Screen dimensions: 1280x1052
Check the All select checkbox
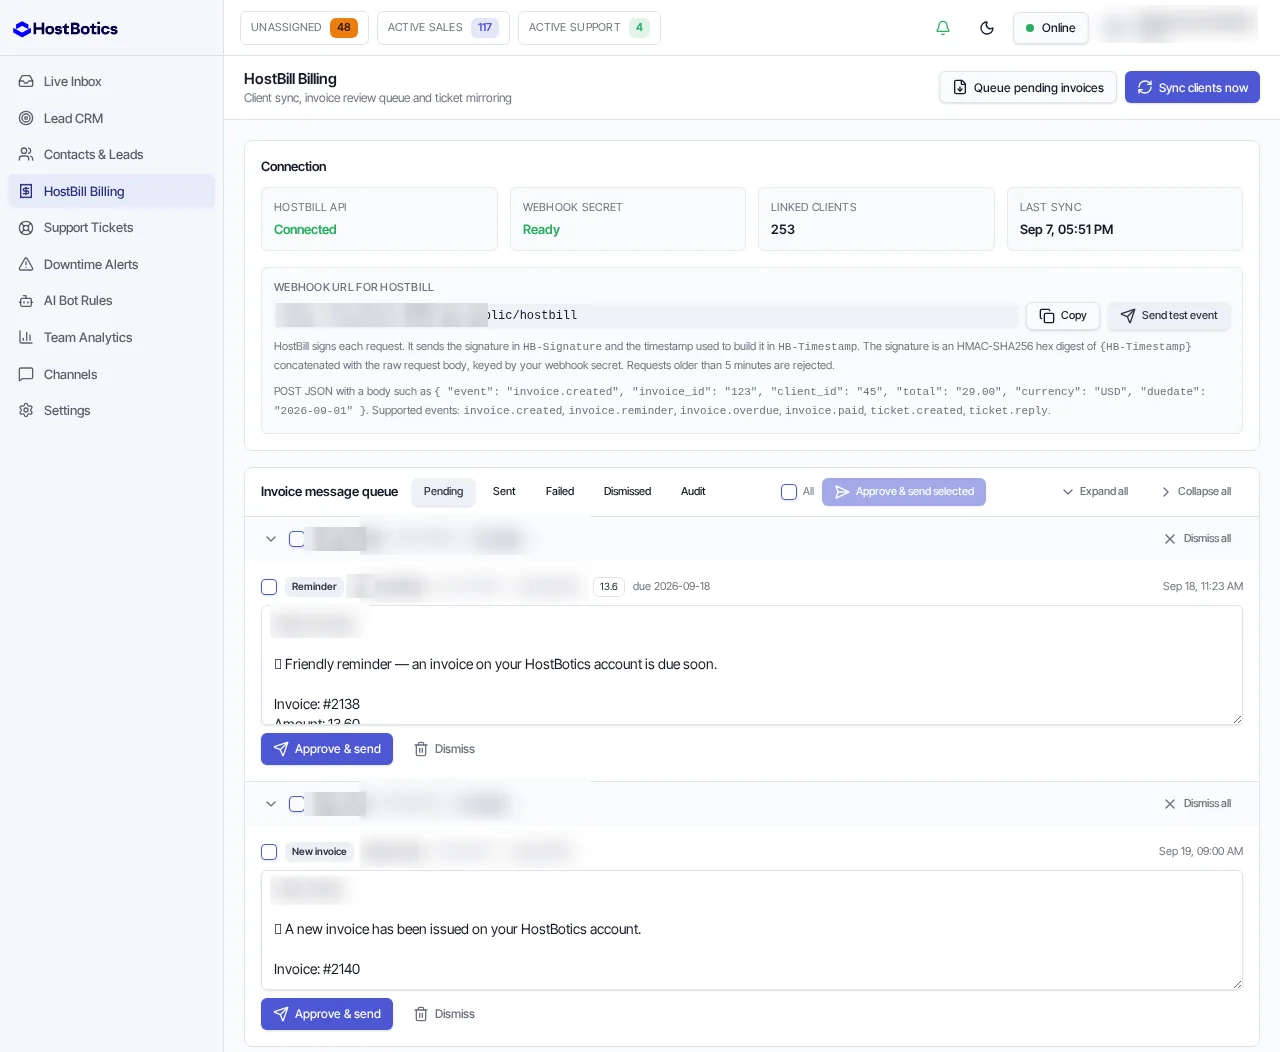click(x=789, y=492)
